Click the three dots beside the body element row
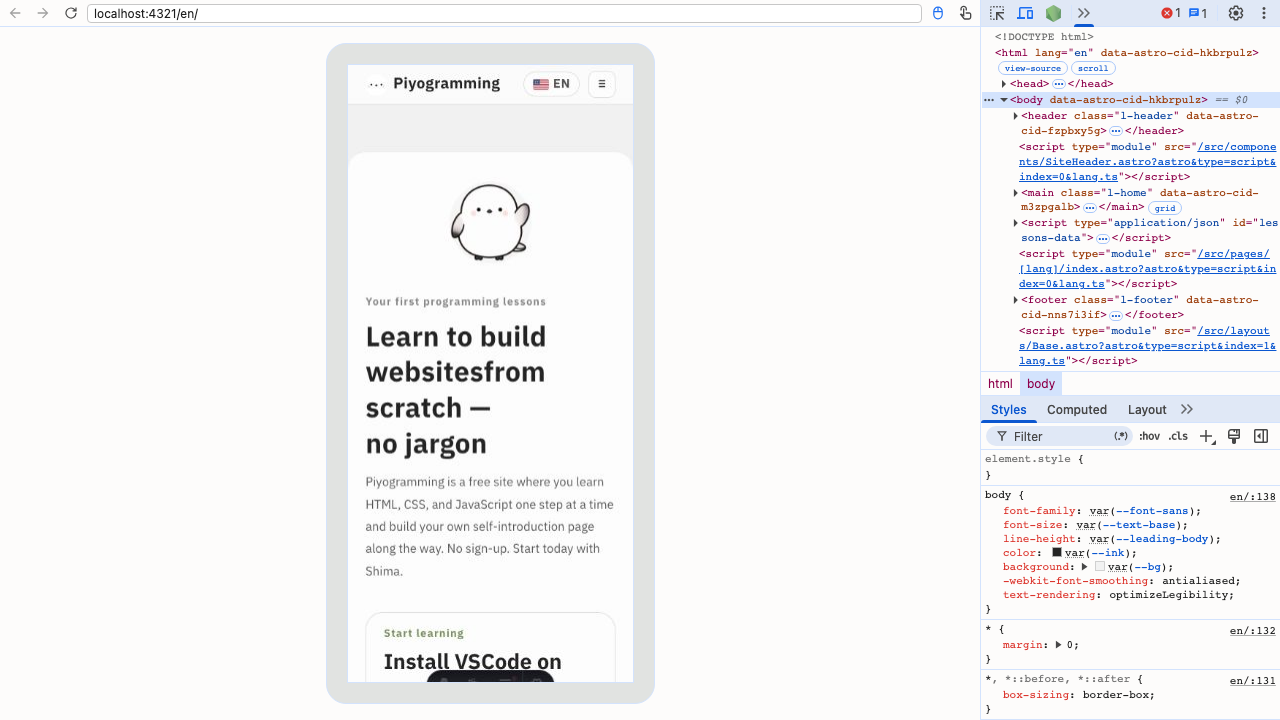1280x720 pixels. click(989, 100)
